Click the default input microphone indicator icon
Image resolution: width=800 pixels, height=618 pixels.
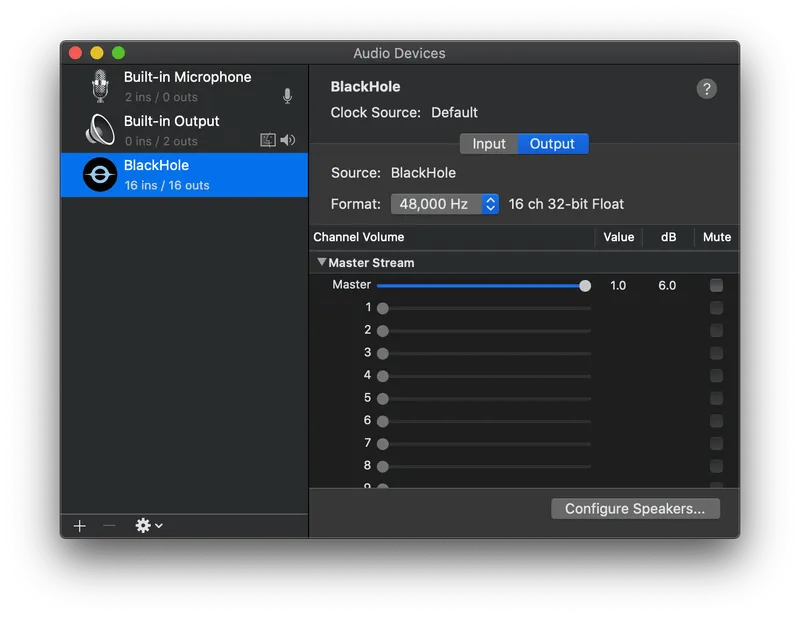point(287,96)
